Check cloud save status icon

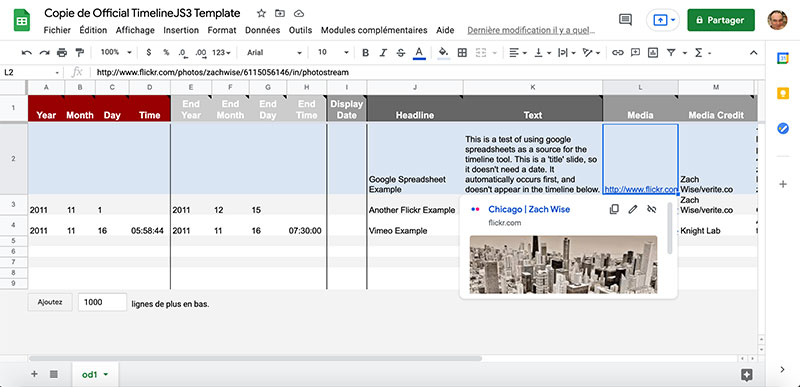coord(299,13)
